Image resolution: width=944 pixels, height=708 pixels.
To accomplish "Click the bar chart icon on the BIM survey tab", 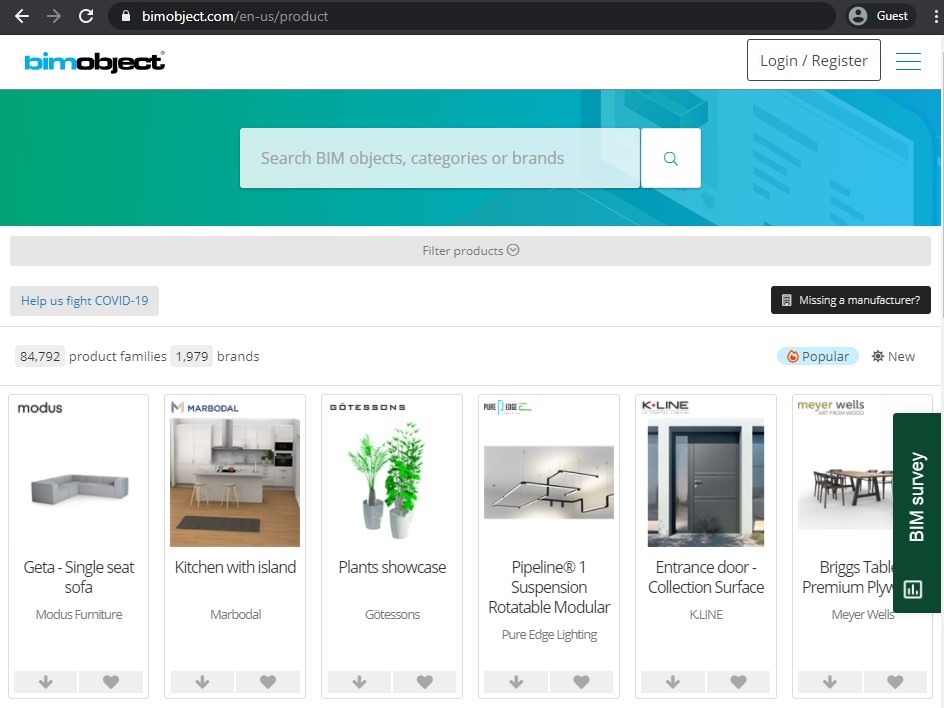I will tap(913, 590).
